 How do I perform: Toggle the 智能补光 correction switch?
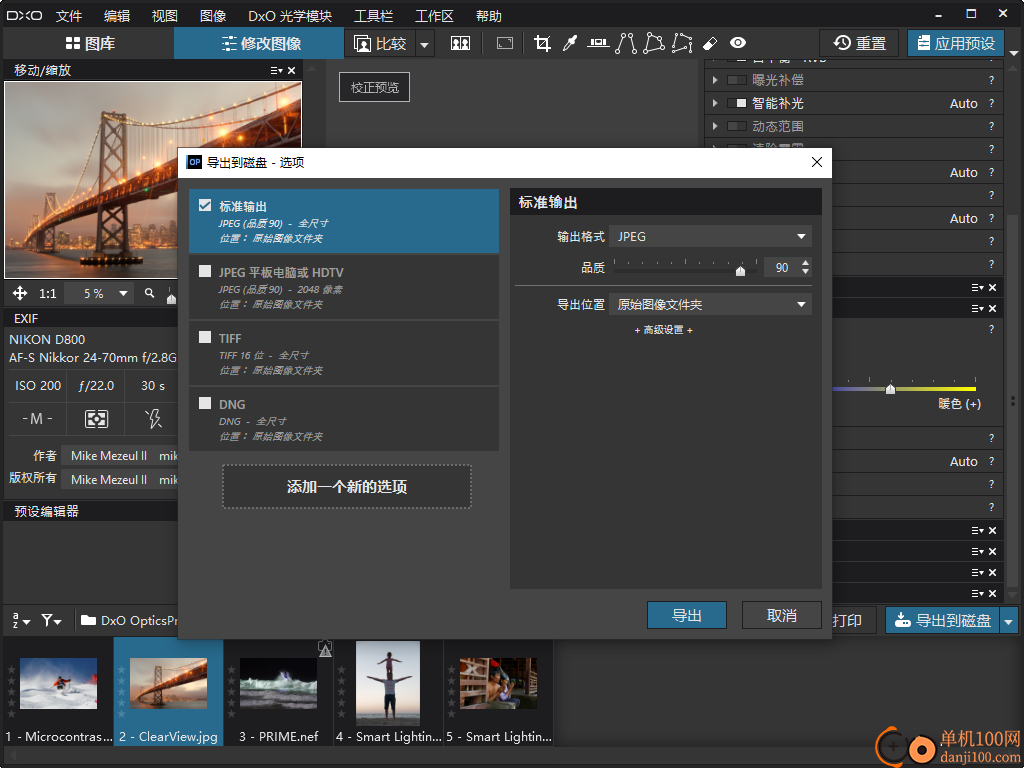737,103
